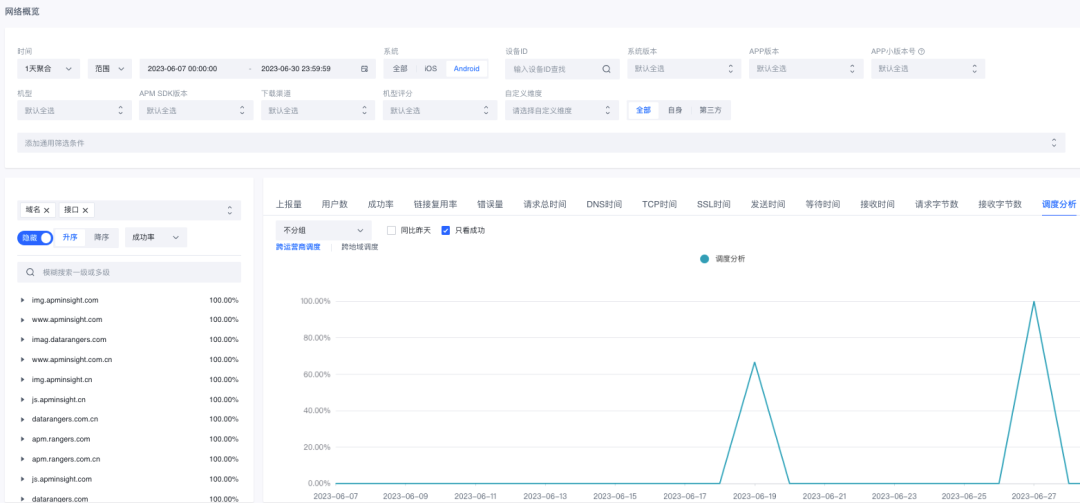Viewport: 1080px width, 503px height.
Task: Click the search magnifier in device ID field
Action: pos(606,69)
